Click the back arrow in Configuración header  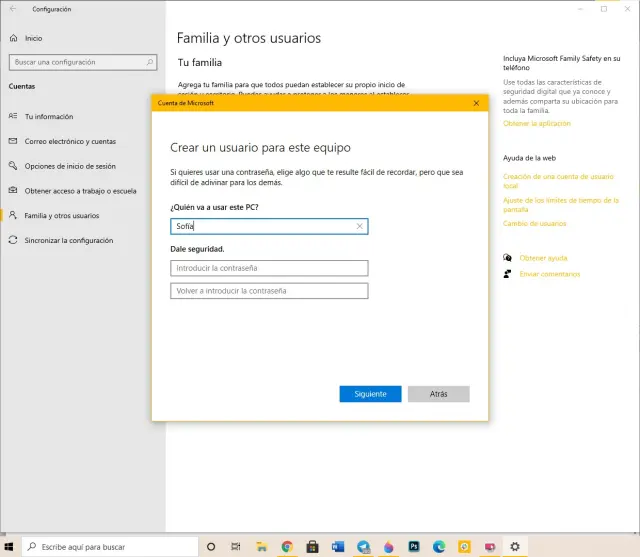12,9
